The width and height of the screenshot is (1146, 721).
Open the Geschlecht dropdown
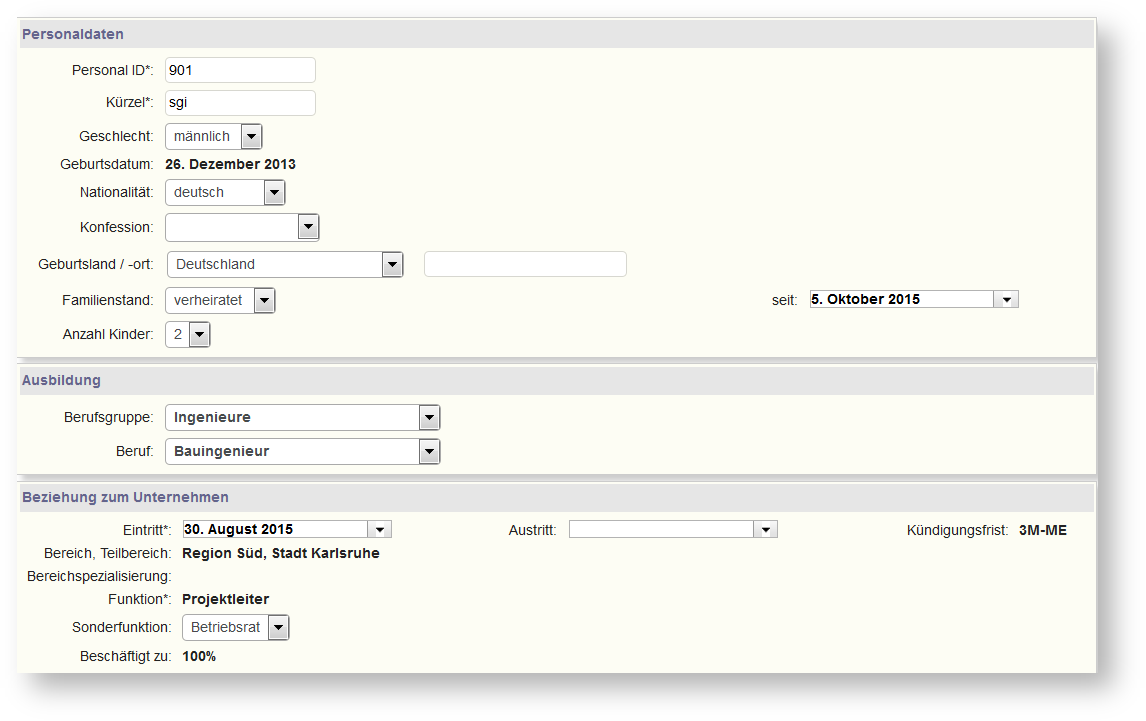pos(251,136)
